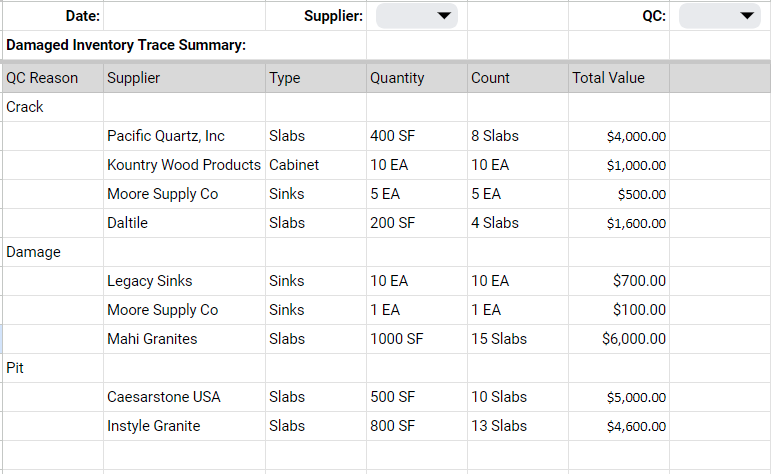Image resolution: width=771 pixels, height=474 pixels.
Task: Select the Cabinet type cell
Action: (x=316, y=165)
